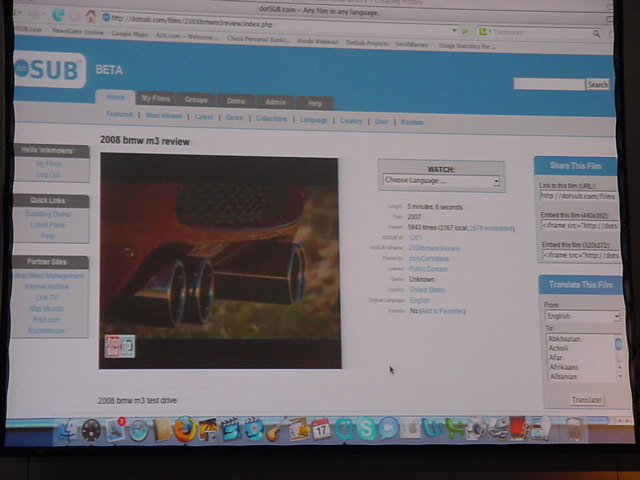Open the Choose Language dropdown
Screen dimensions: 640x480
coord(441,180)
